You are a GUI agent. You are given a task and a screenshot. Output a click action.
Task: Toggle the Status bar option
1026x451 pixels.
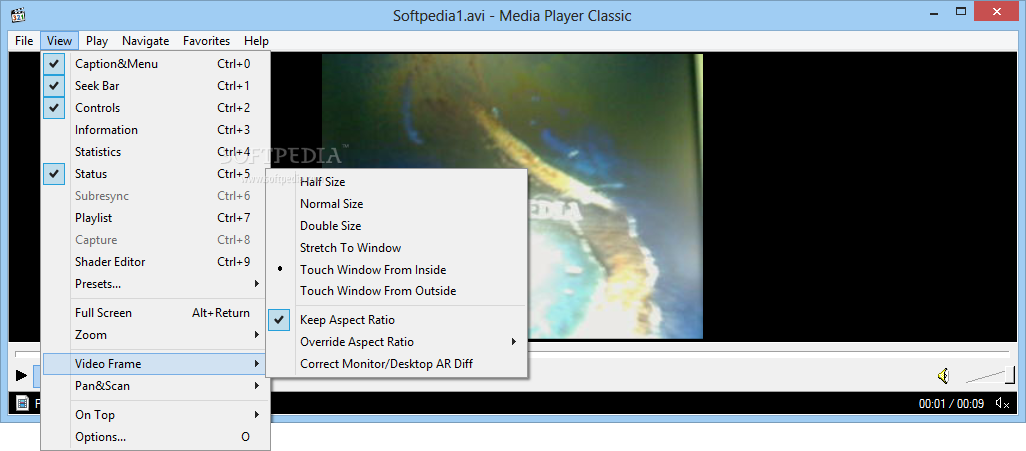(156, 173)
